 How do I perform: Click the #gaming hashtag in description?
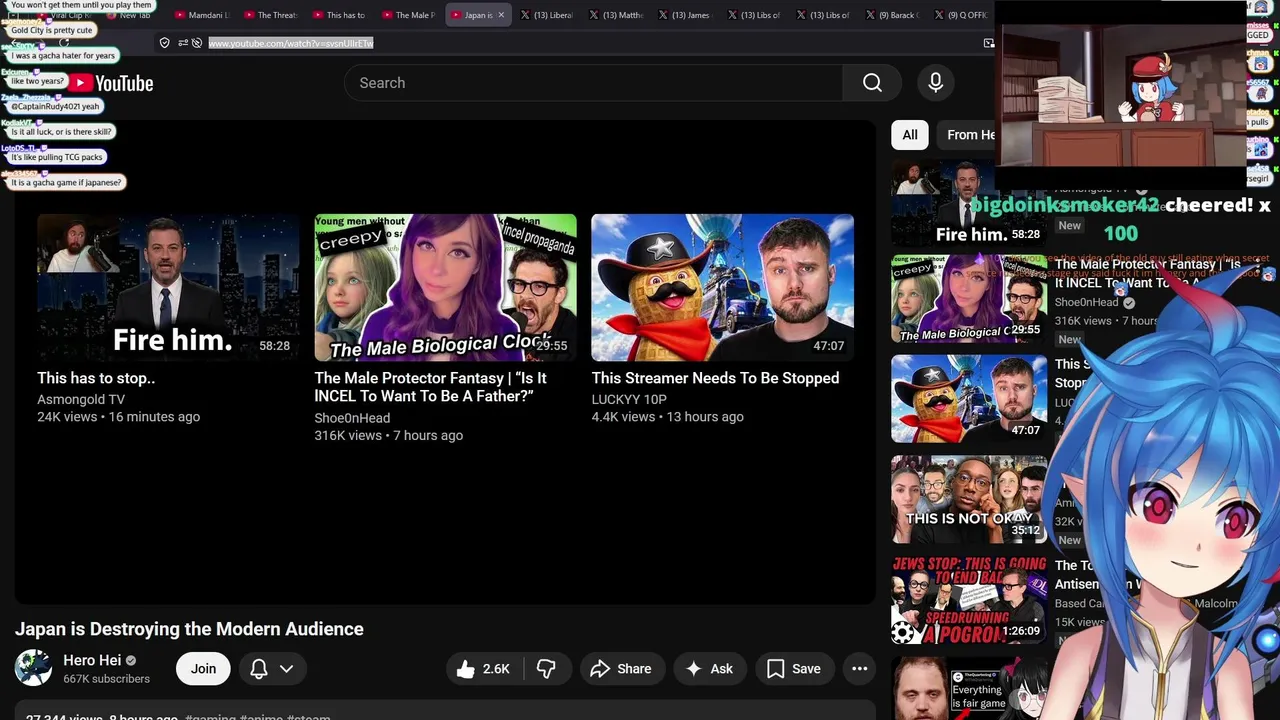pyautogui.click(x=210, y=716)
